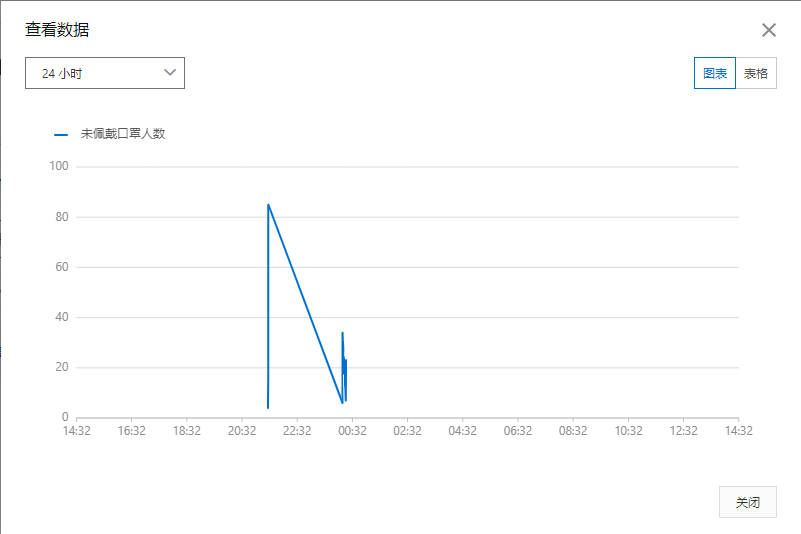Viewport: 801px width, 534px height.
Task: Close the 查看数据 dialog with X icon
Action: click(x=768, y=30)
